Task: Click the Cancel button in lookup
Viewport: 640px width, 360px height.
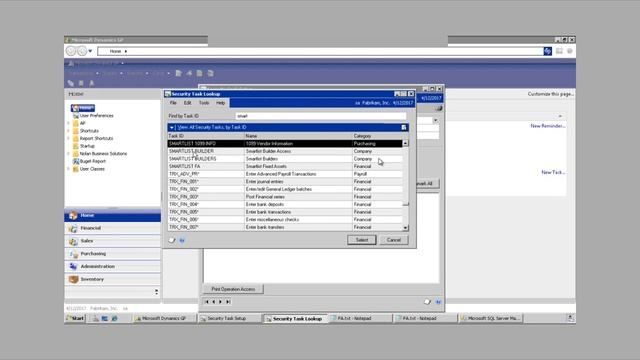Action: tap(393, 240)
